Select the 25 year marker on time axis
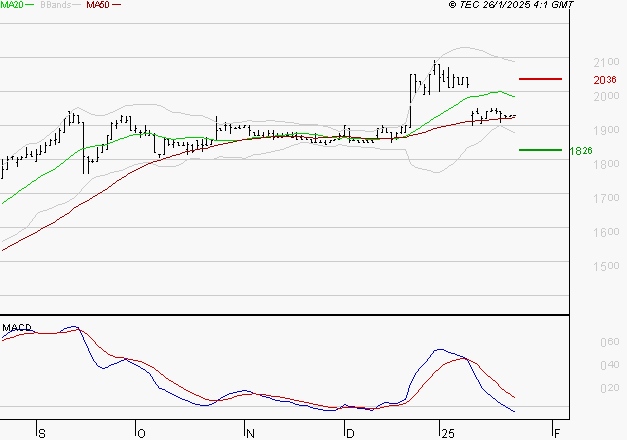This screenshot has height=440, width=627. [x=446, y=433]
